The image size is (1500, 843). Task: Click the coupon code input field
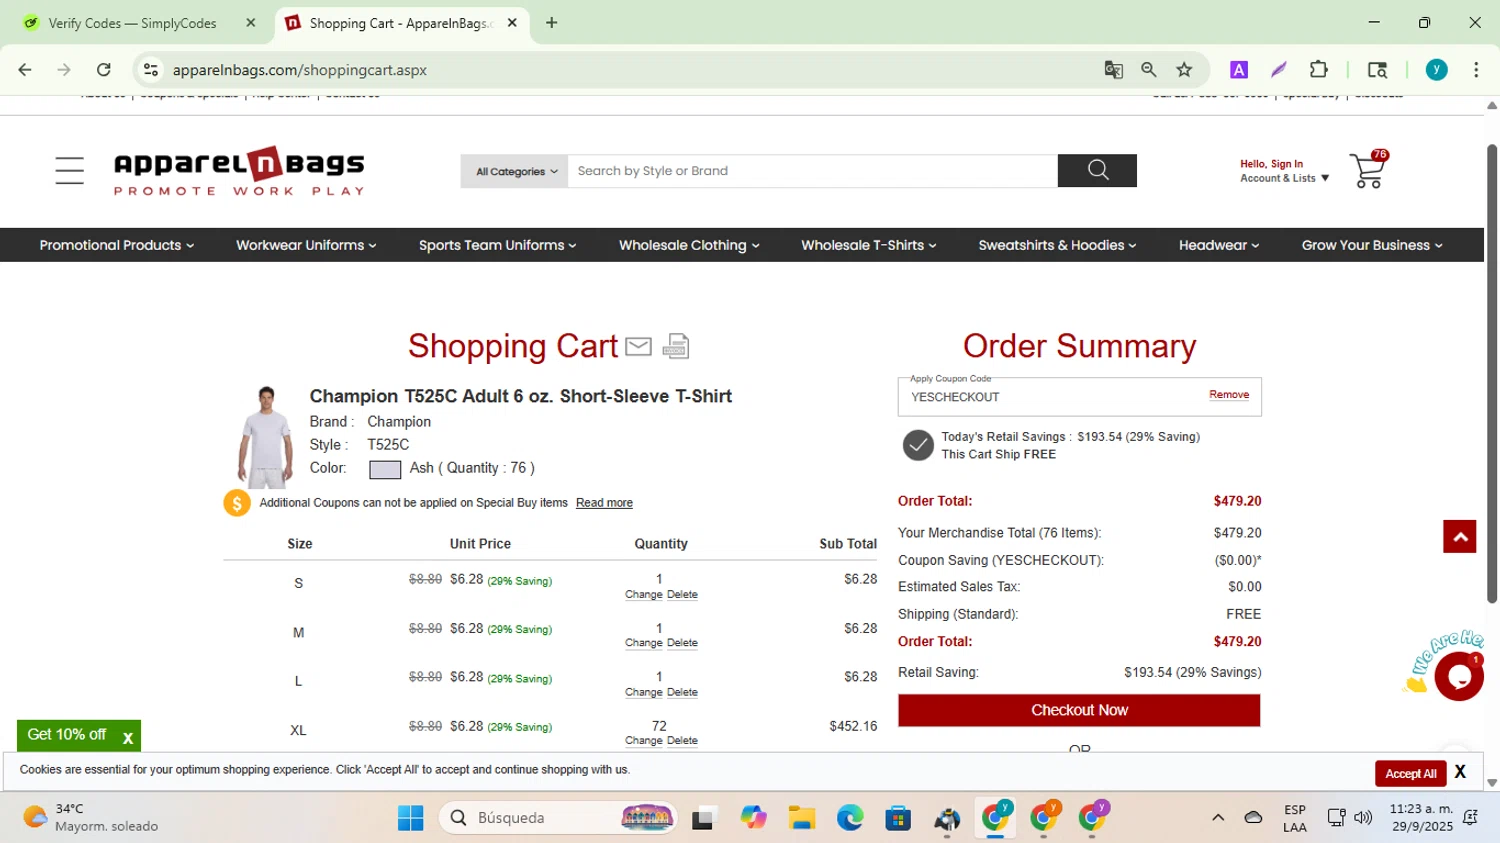point(1050,397)
